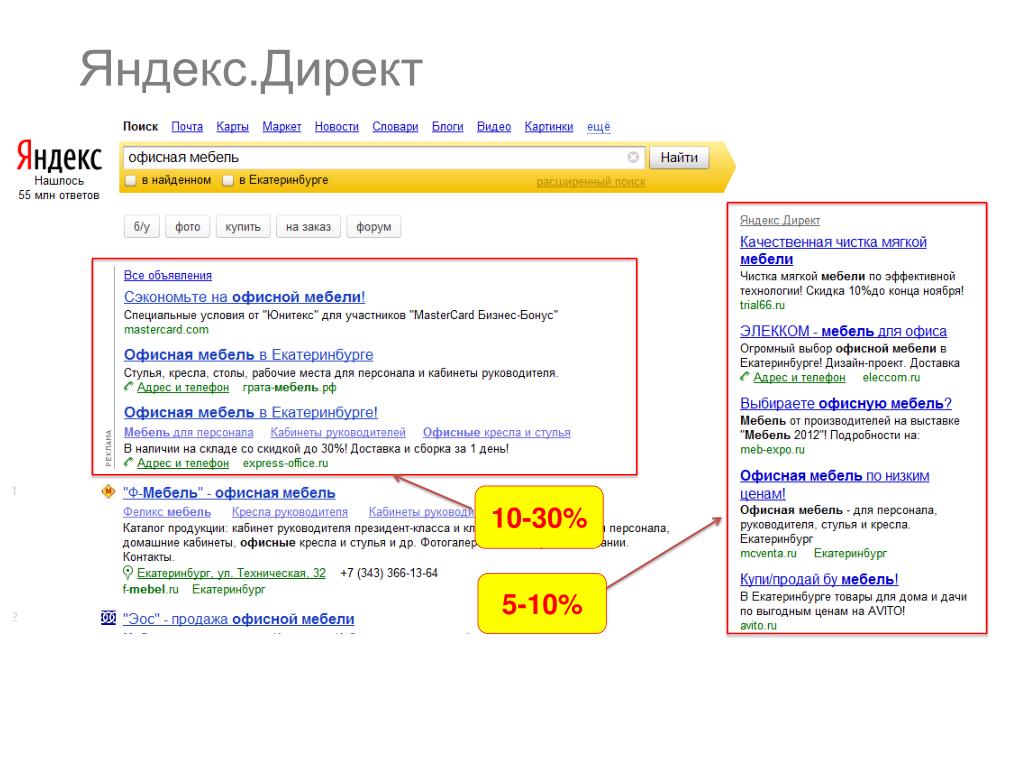Open the 'Феликс мебель' sitelink
This screenshot has width=1024, height=768.
pyautogui.click(x=167, y=512)
